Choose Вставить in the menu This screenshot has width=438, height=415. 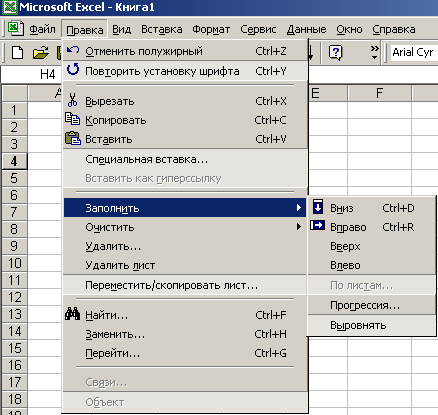[x=185, y=139]
